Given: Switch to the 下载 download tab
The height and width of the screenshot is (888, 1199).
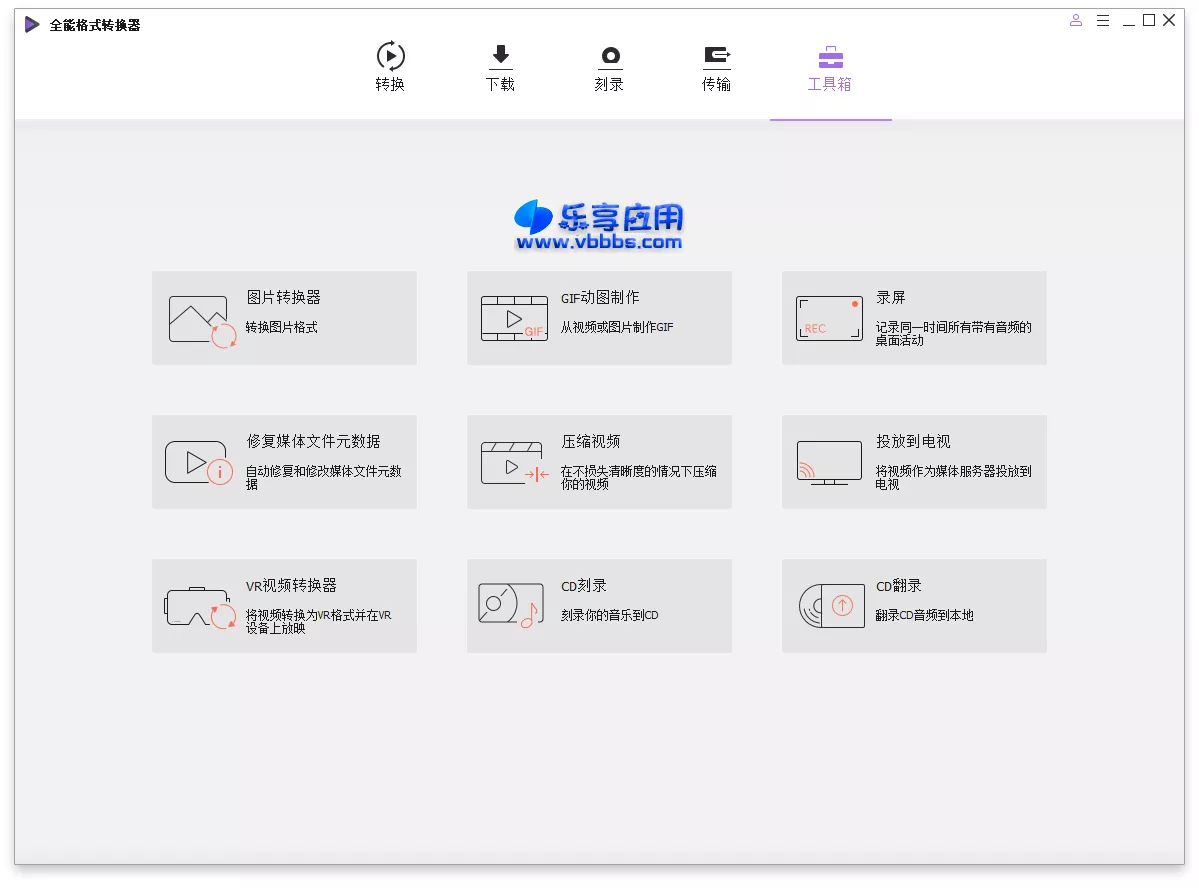Looking at the screenshot, I should click(500, 66).
